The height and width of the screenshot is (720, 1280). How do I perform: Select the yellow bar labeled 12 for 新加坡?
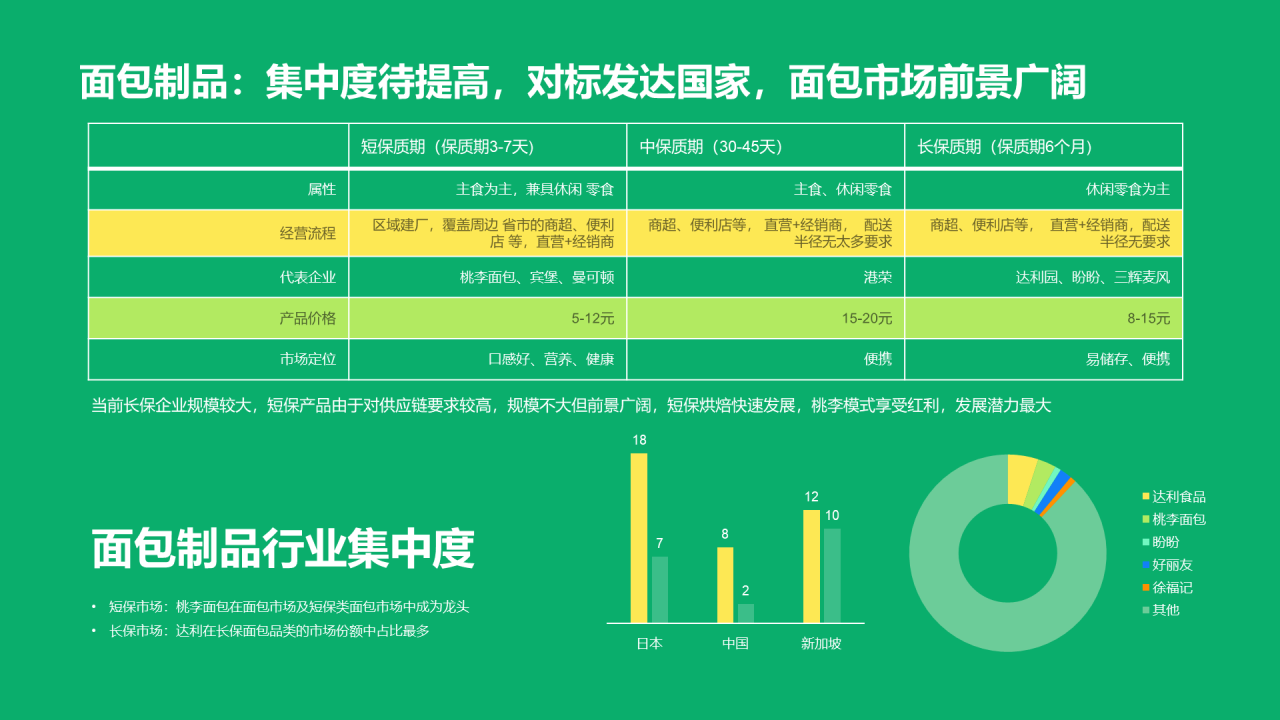coord(811,566)
